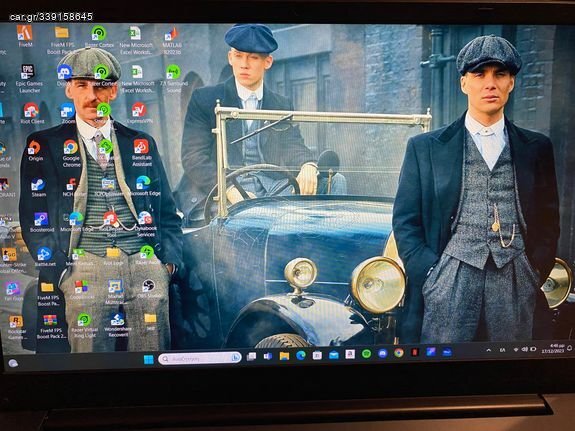Open Microsoft Store from the taskbar

coord(317,355)
